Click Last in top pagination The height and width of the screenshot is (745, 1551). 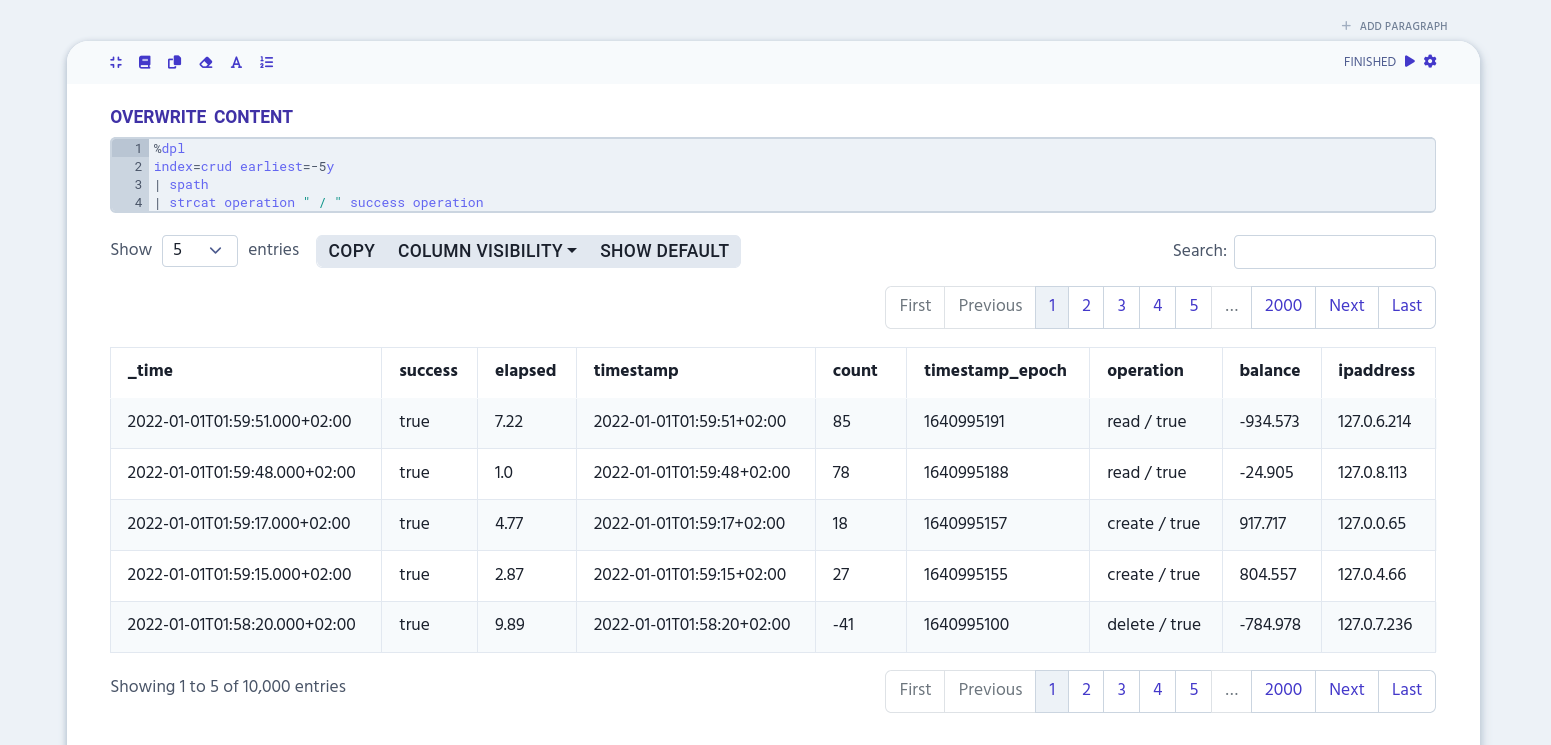coord(1407,306)
